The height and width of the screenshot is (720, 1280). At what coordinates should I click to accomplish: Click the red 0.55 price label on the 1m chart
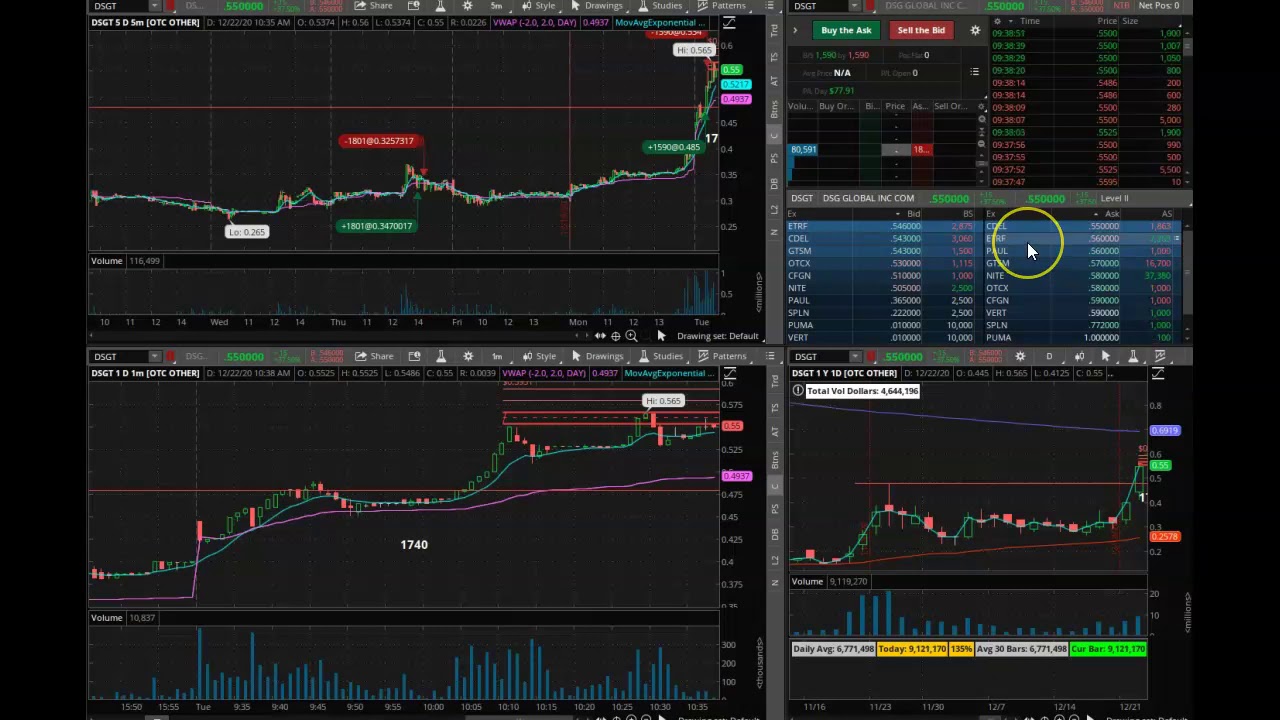tap(733, 426)
